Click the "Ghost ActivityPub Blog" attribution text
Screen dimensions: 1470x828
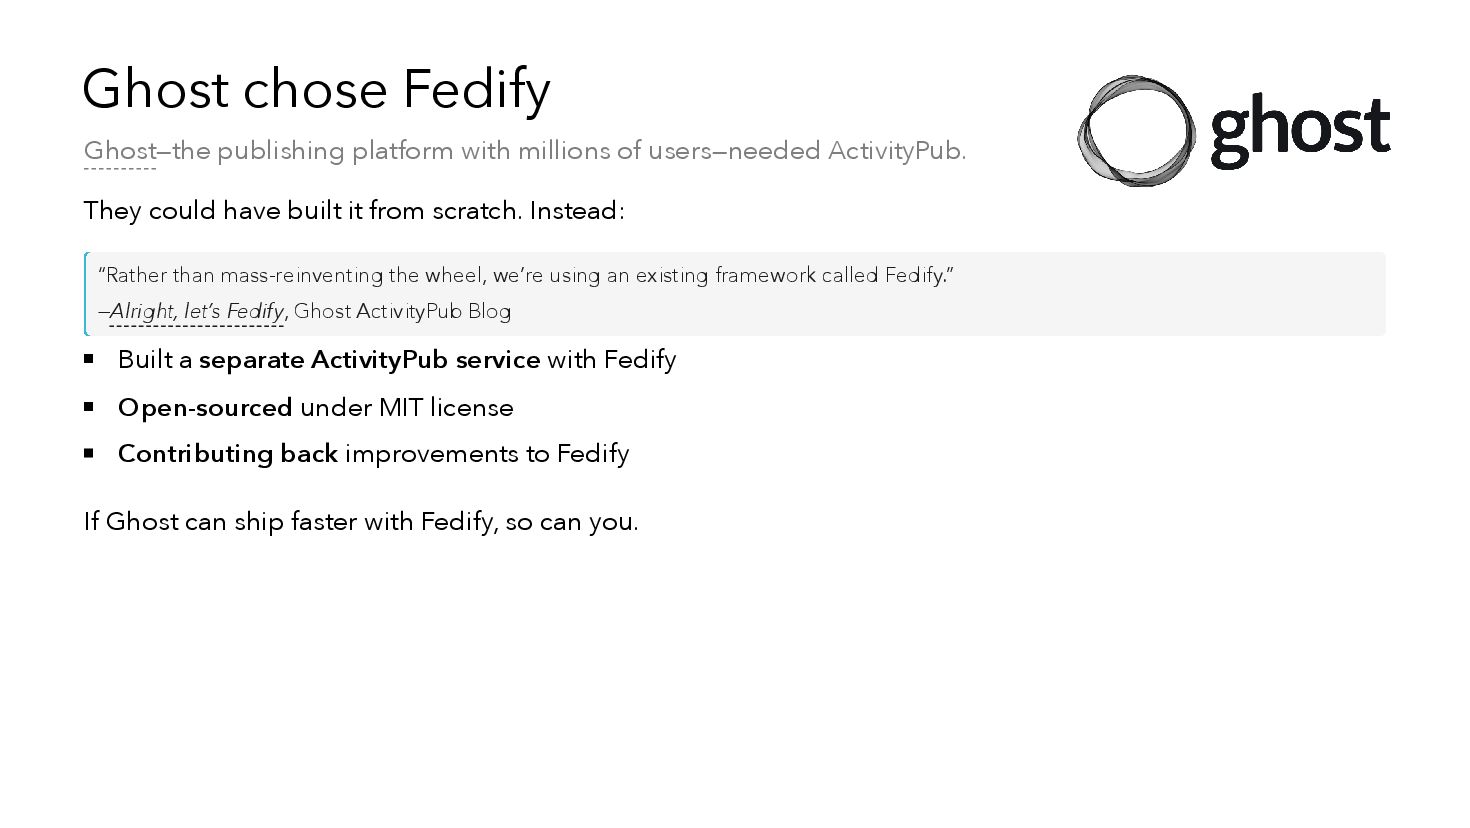[x=402, y=311]
